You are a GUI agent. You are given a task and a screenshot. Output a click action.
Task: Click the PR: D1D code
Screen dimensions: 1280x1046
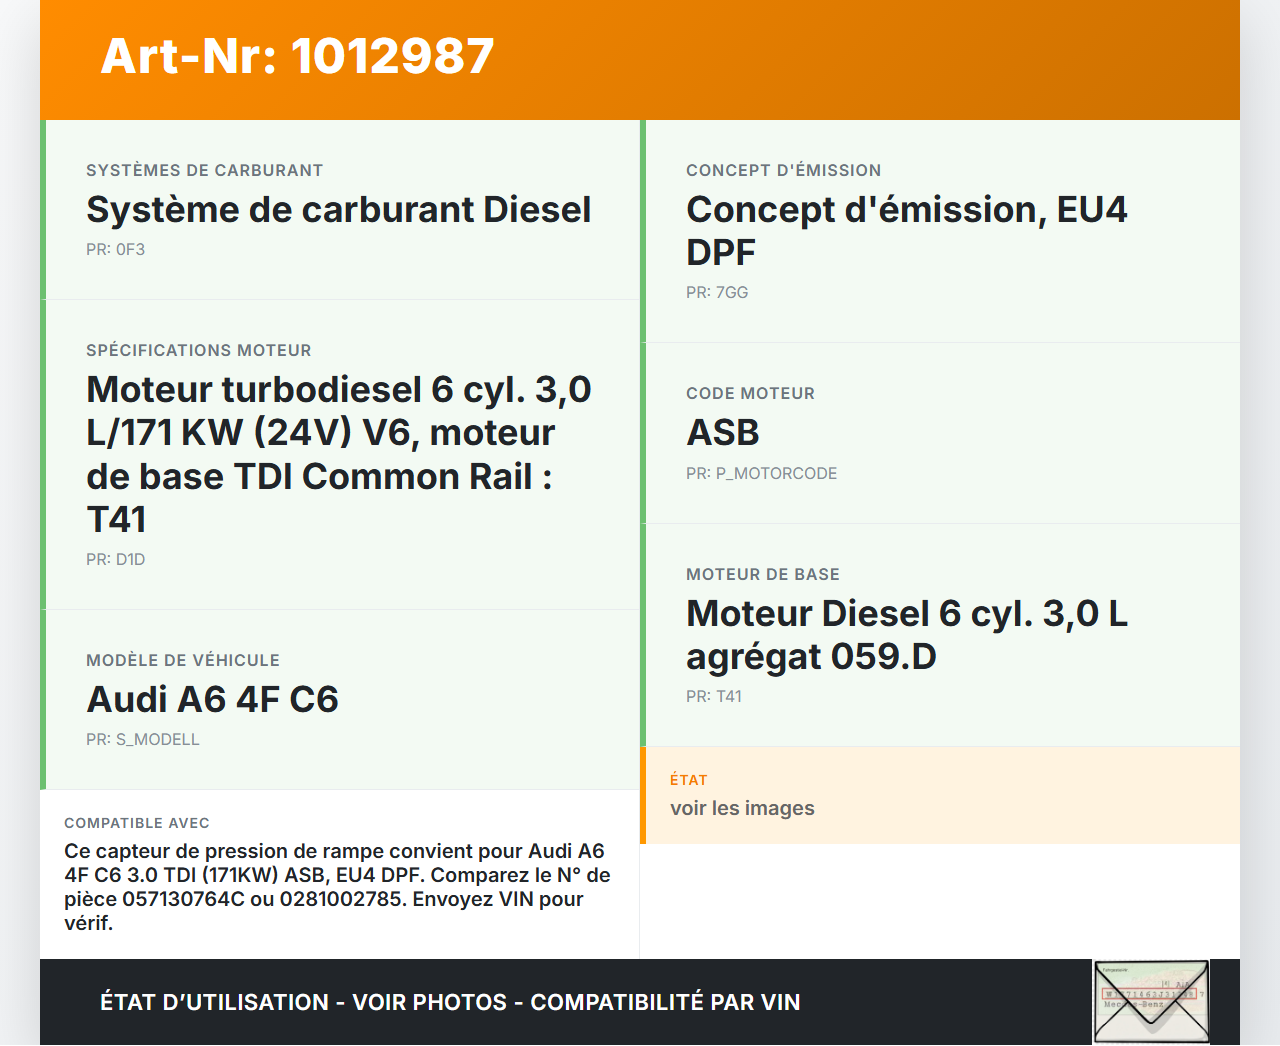pyautogui.click(x=115, y=560)
